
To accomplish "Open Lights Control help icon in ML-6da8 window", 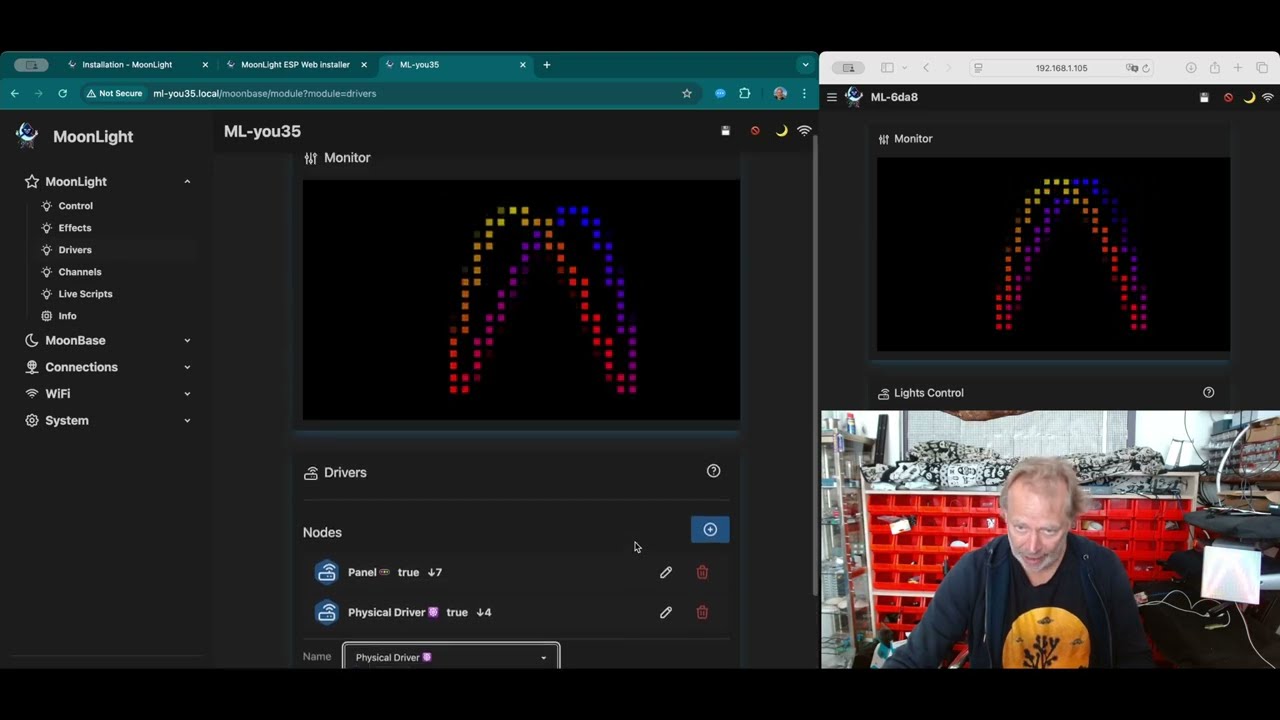I will point(1208,392).
